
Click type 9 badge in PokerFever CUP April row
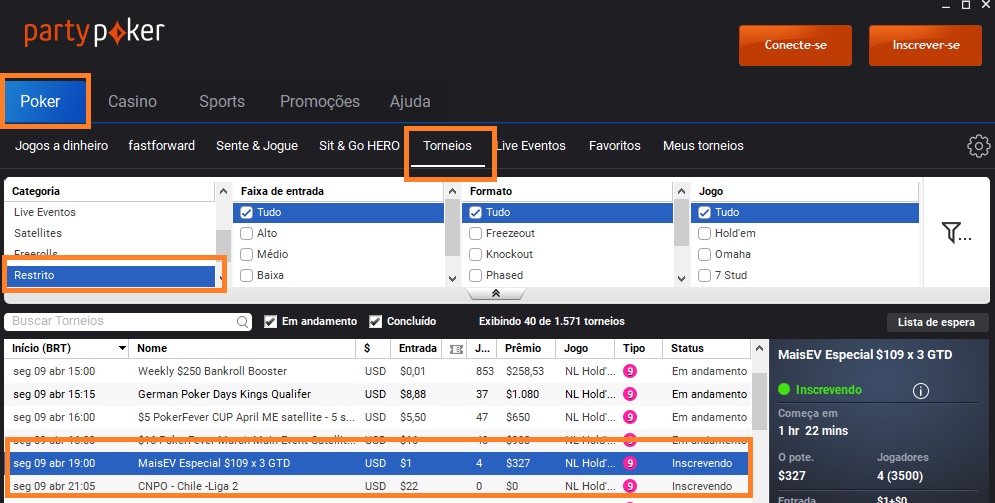(629, 417)
